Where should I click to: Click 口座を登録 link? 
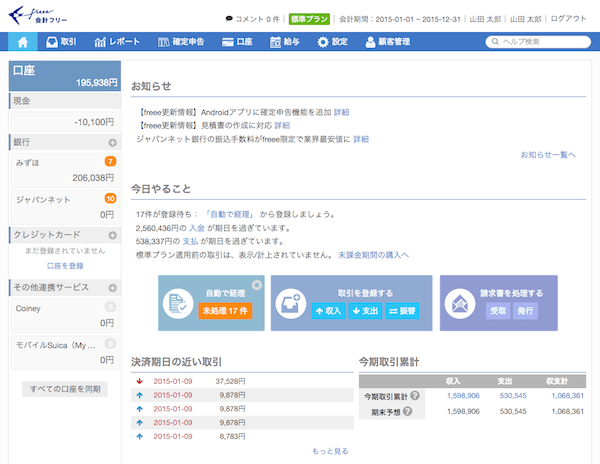[65, 265]
